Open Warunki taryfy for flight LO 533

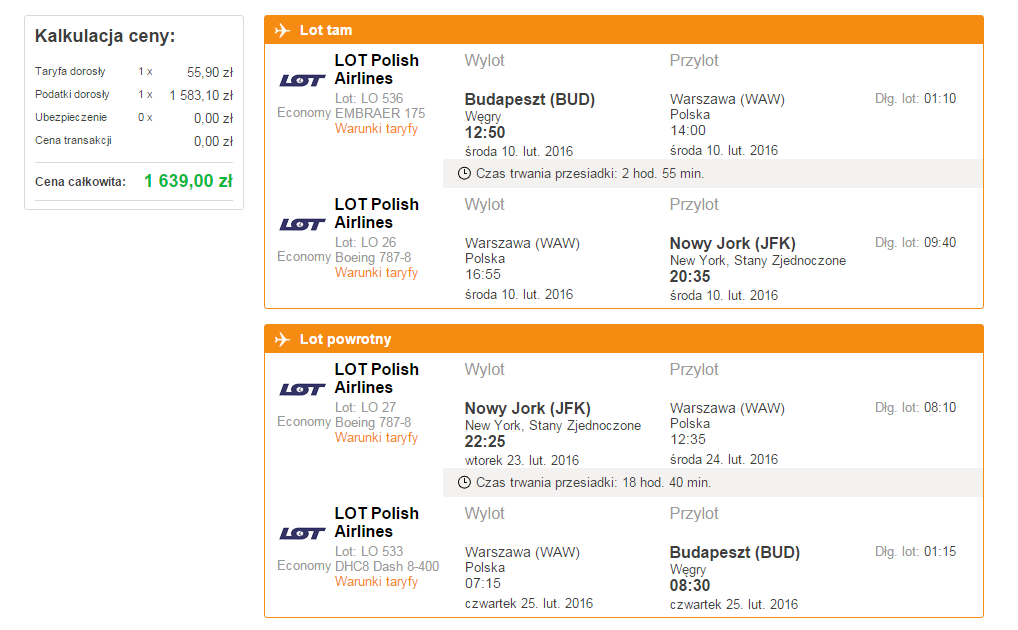[x=377, y=582]
